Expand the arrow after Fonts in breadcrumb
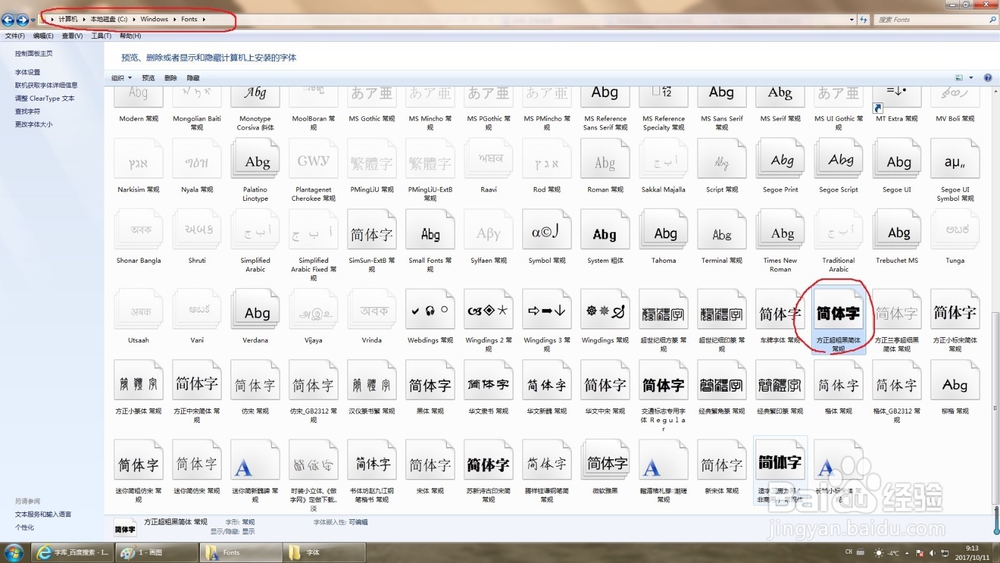1000x563 pixels. [x=204, y=19]
